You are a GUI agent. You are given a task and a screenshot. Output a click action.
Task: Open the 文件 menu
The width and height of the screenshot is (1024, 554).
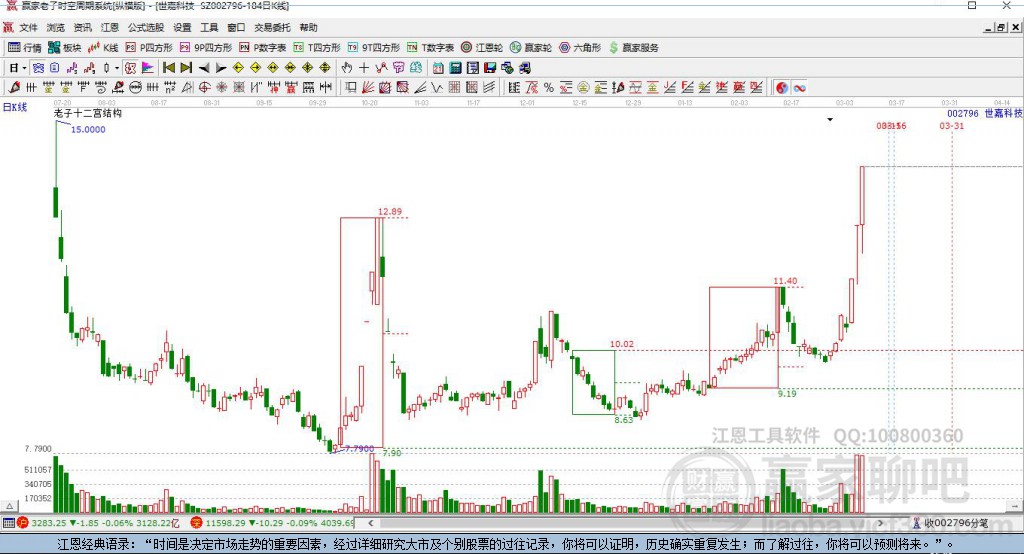point(28,27)
